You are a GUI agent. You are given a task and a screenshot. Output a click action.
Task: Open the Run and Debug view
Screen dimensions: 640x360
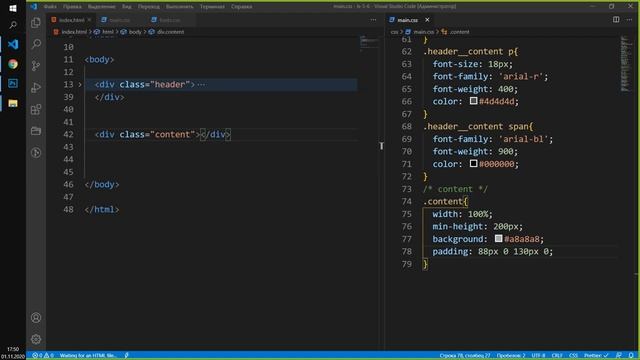36,87
